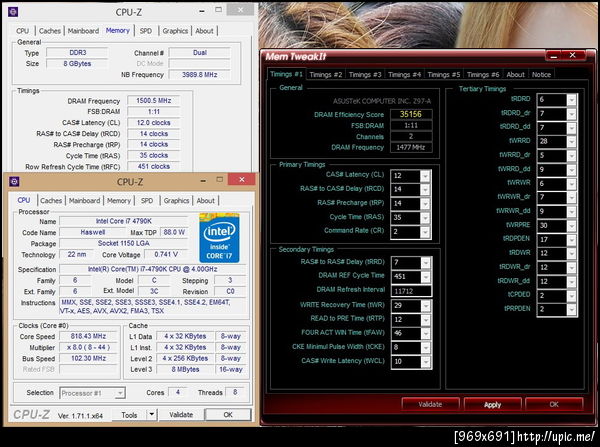This screenshot has width=600, height=447.
Task: Open the CAS# Latency (CL) dropdown
Action: [425, 176]
